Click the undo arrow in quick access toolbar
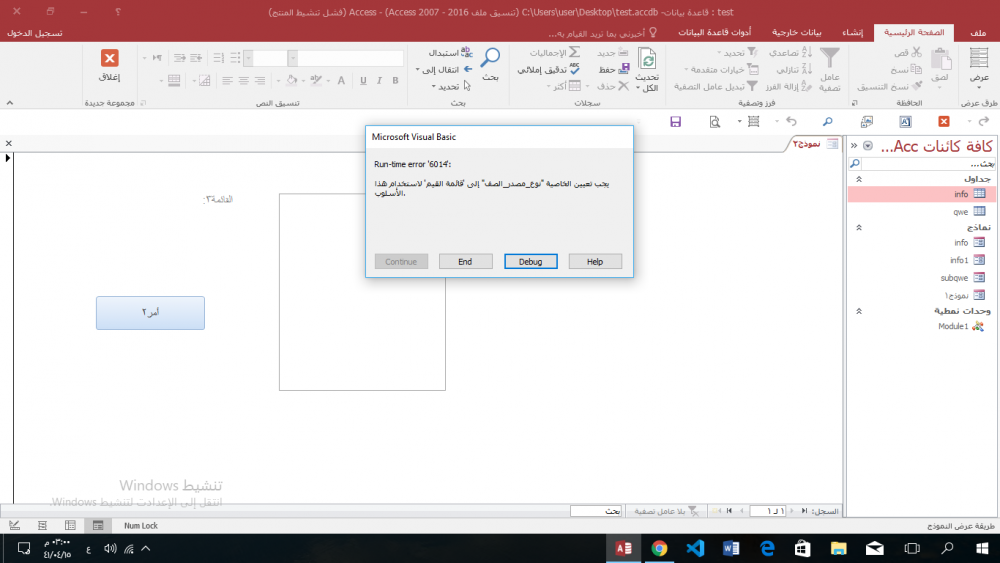Viewport: 1000px width, 563px height. 791,121
